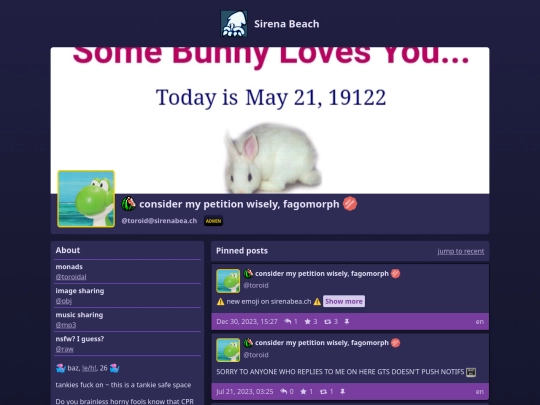Viewport: 540px width, 405px height.
Task: Click pin icon on Dec 30, 2023 post
Action: point(347,321)
